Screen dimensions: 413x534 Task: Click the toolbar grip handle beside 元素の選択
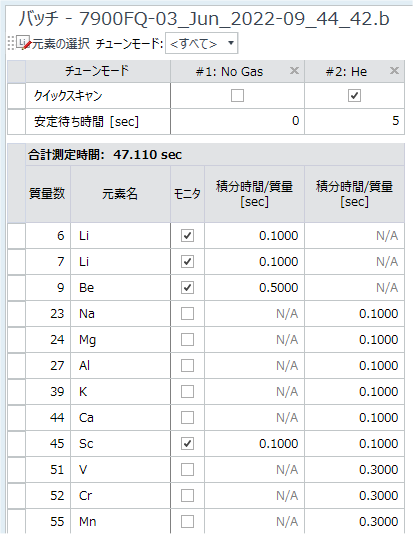coord(11,43)
